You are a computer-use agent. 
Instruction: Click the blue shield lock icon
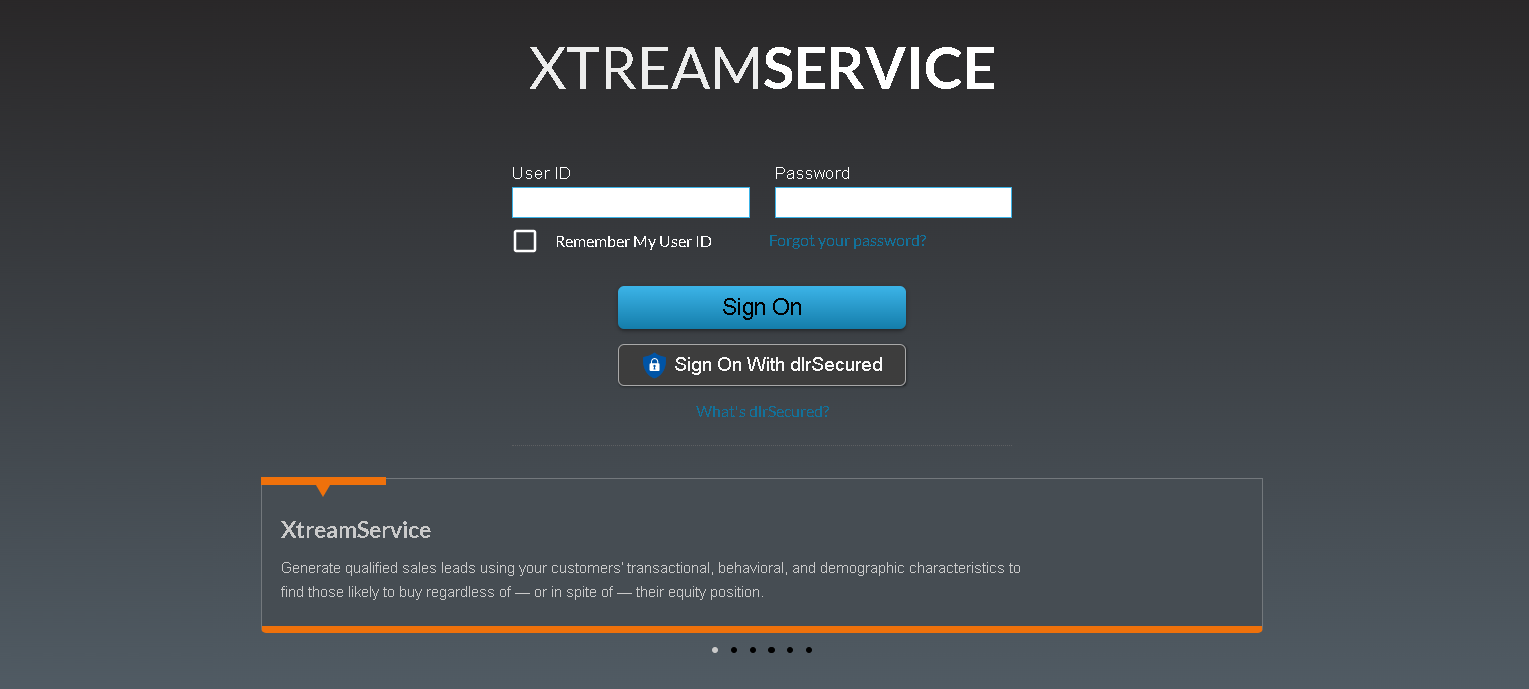point(654,365)
